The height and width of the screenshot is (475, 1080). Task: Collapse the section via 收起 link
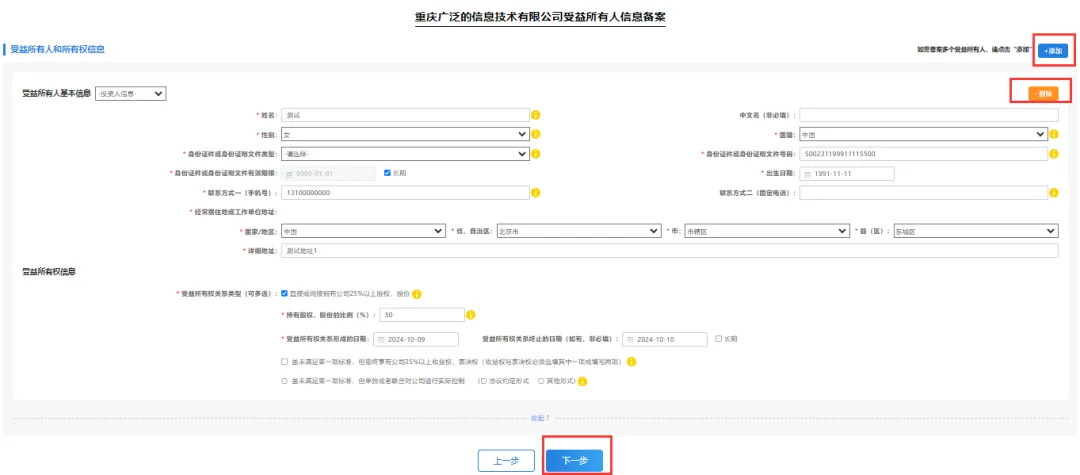coord(539,418)
